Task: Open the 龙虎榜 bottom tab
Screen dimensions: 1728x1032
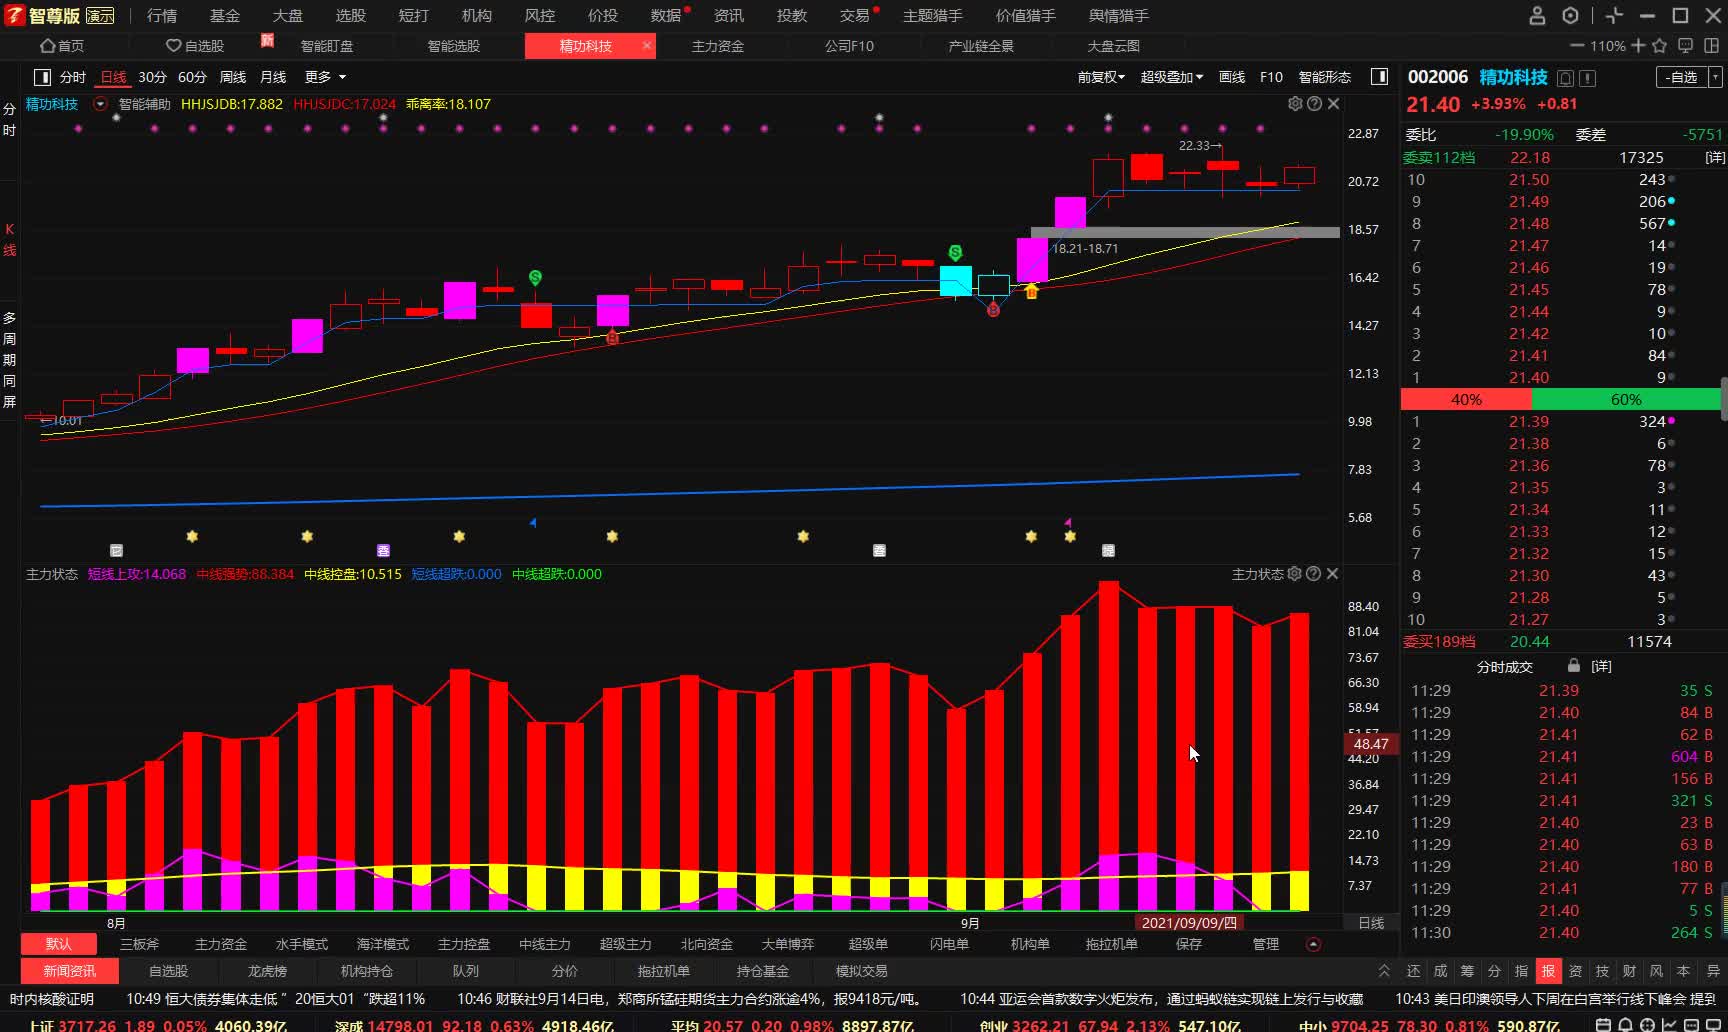Action: (x=267, y=971)
